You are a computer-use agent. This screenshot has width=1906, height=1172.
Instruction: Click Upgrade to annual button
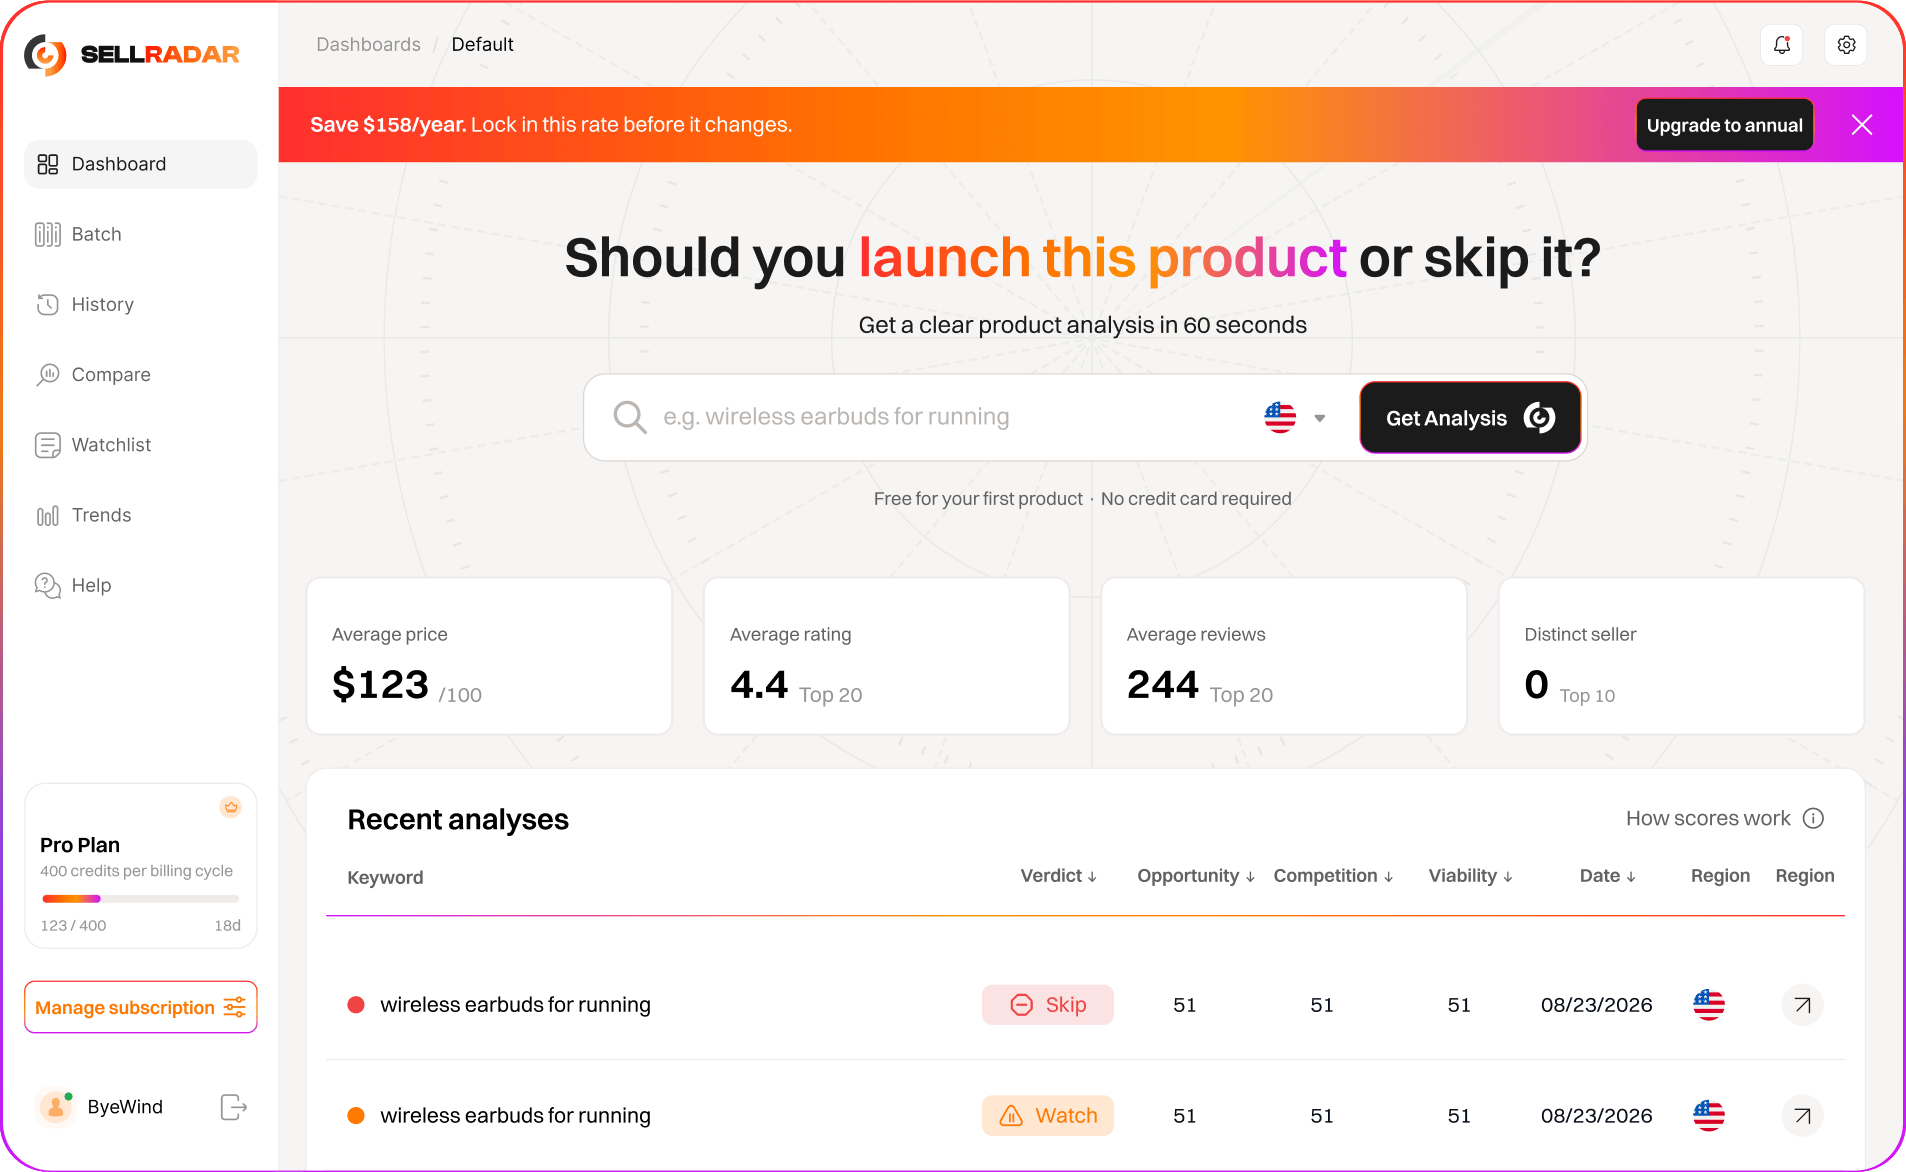tap(1724, 125)
